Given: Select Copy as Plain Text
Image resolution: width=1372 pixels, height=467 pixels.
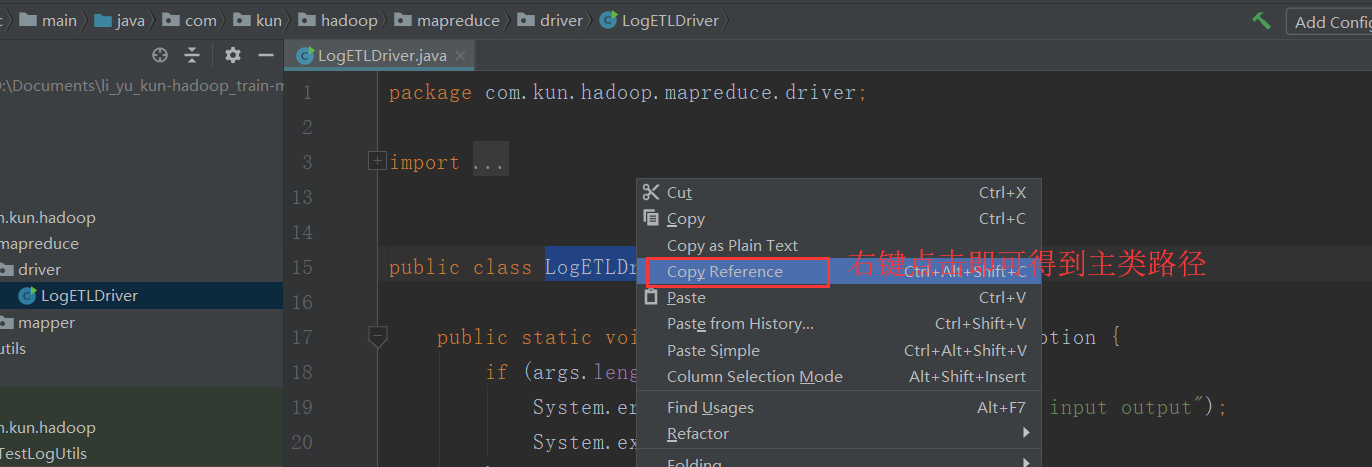Looking at the screenshot, I should click(839, 245).
